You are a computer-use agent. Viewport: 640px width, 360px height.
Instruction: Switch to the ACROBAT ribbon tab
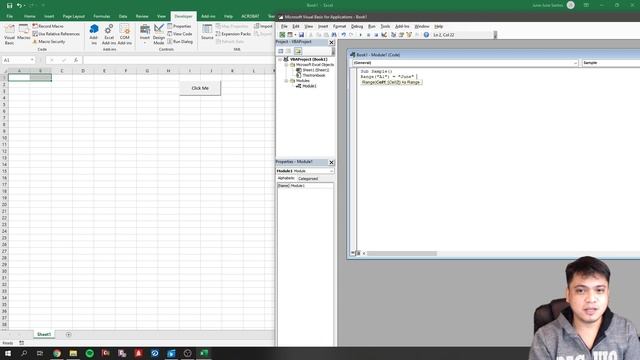pos(250,16)
